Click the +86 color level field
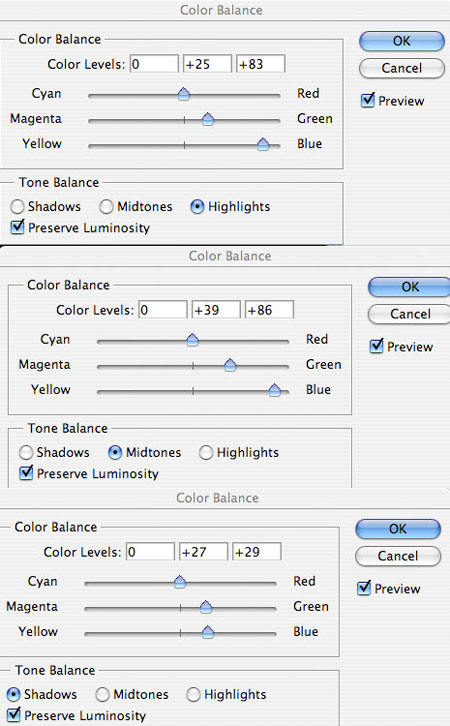This screenshot has width=450, height=726. pyautogui.click(x=269, y=310)
